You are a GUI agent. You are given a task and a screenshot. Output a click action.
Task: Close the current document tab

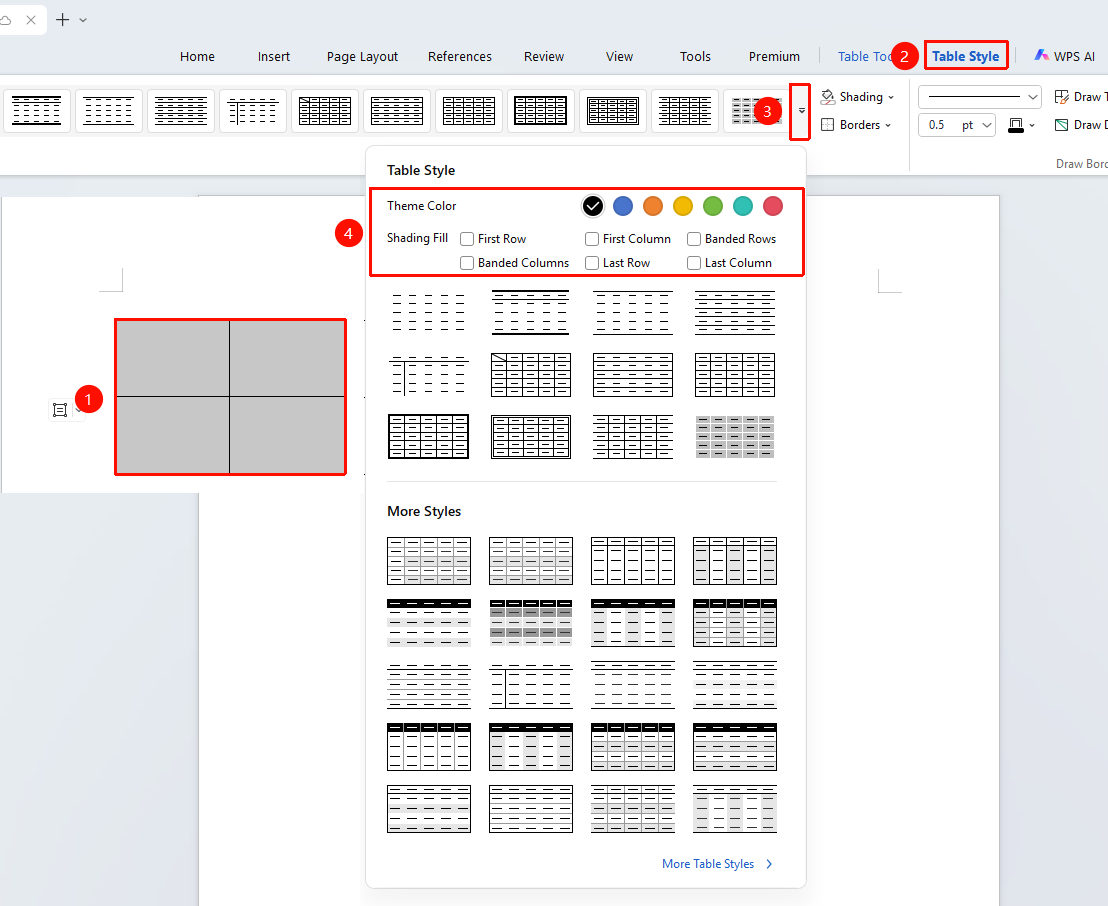31,20
